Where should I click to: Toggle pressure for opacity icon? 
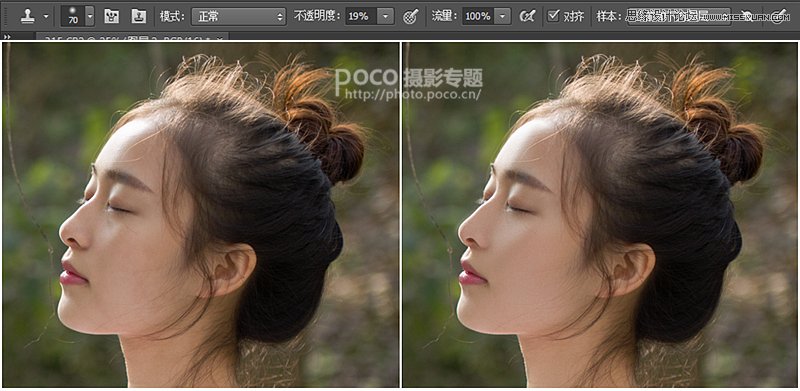point(410,17)
